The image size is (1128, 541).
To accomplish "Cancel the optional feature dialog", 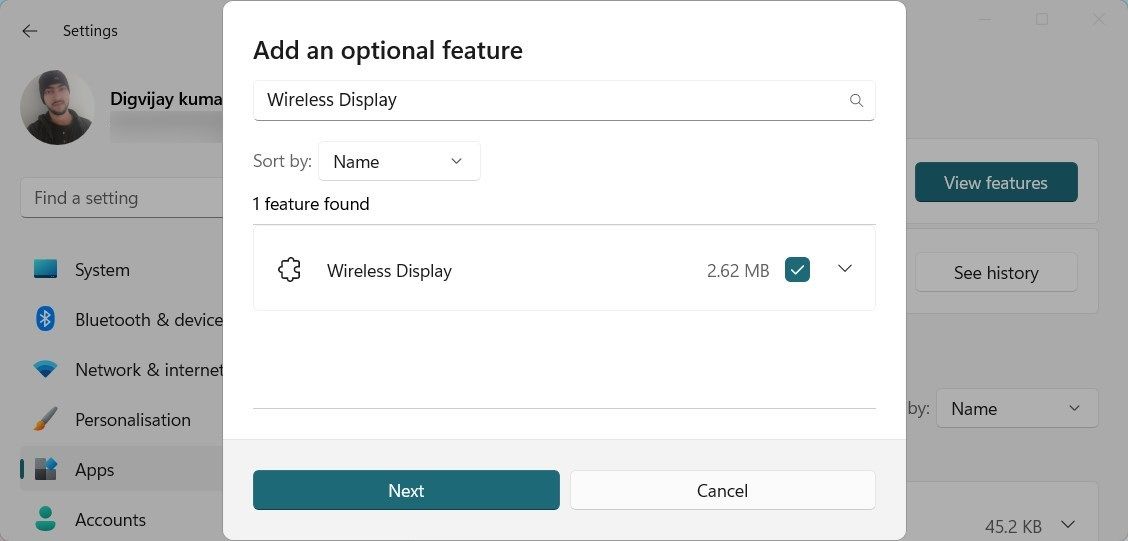I will (x=722, y=490).
